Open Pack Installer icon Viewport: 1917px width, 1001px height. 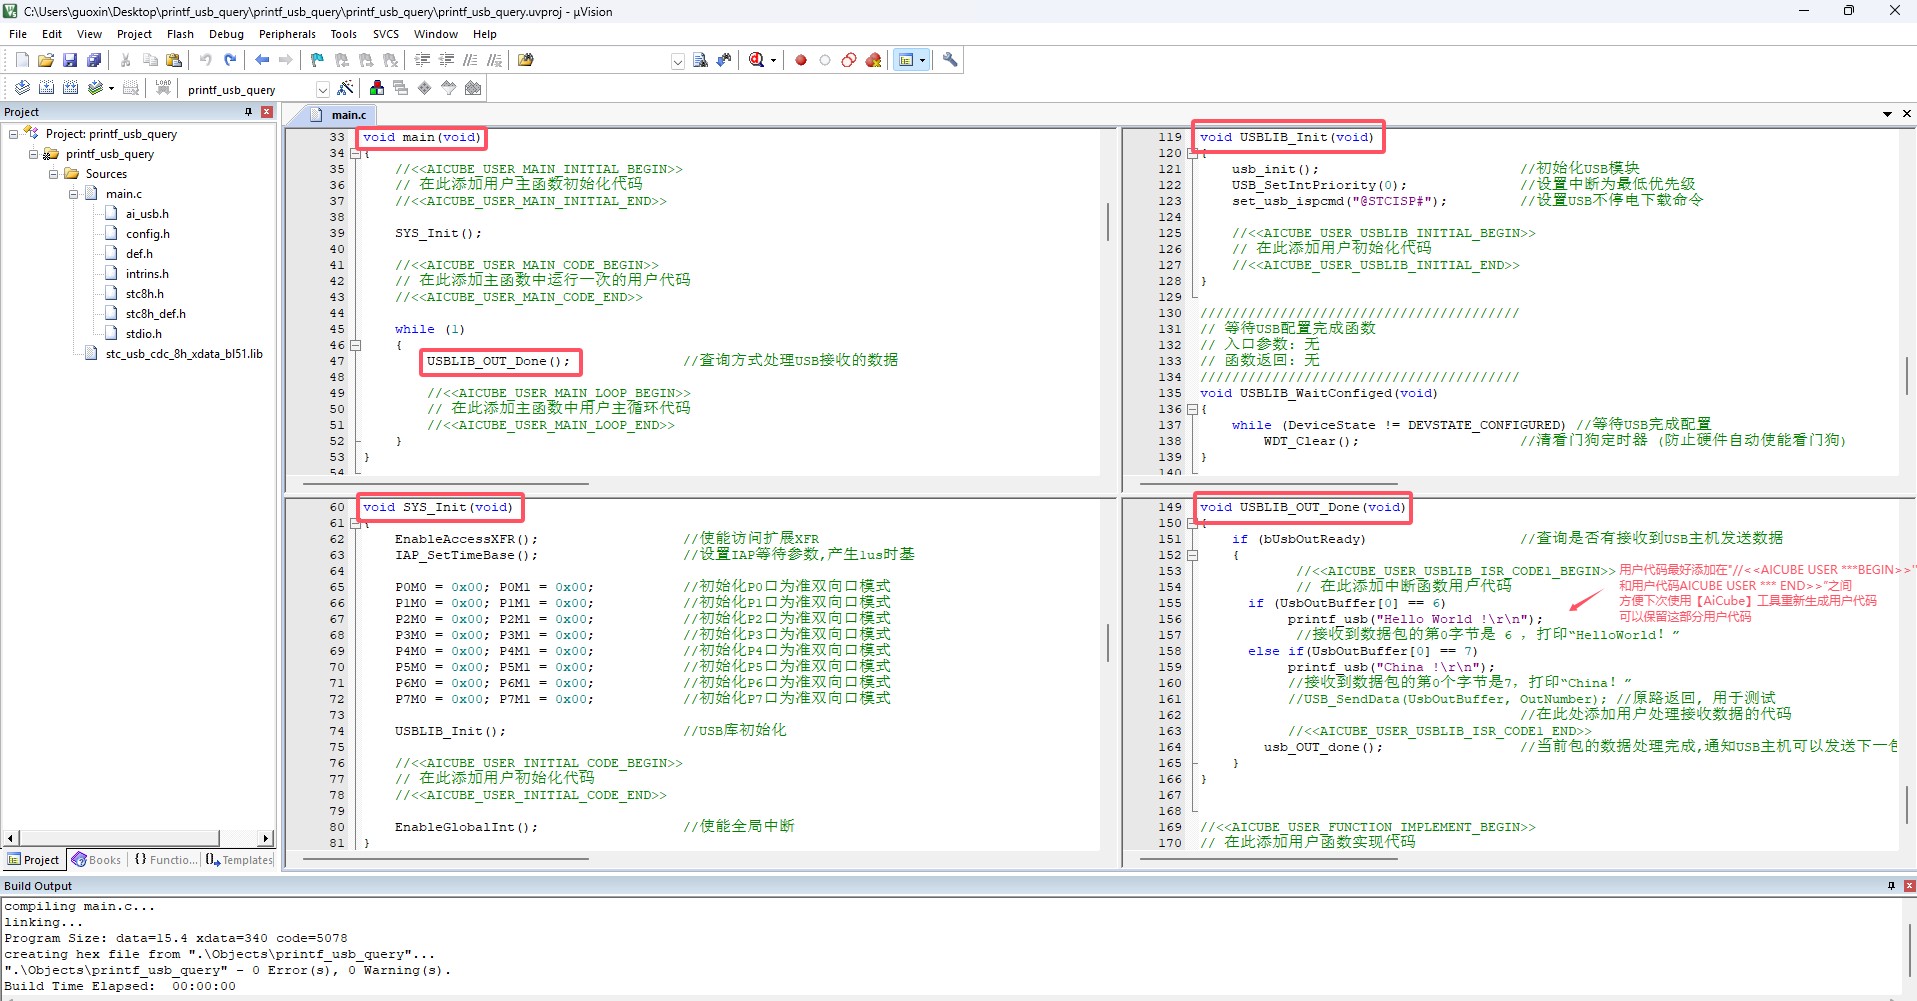click(x=473, y=88)
